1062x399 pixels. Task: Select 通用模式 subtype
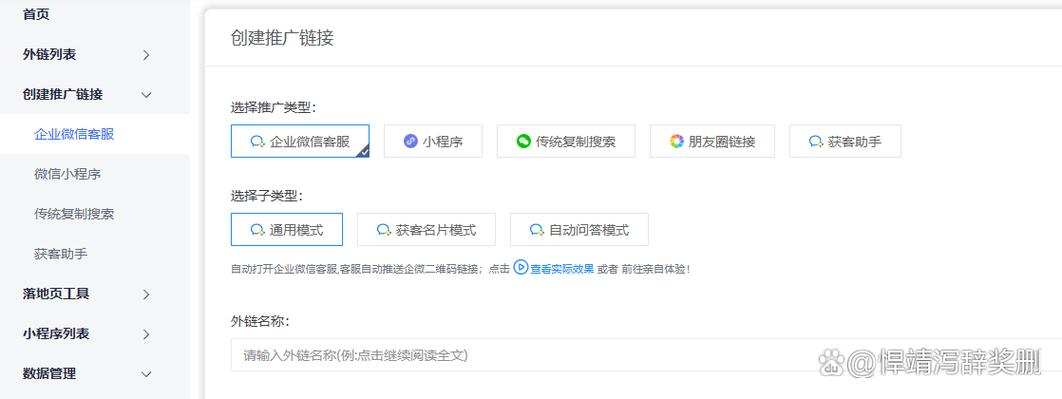click(x=287, y=230)
